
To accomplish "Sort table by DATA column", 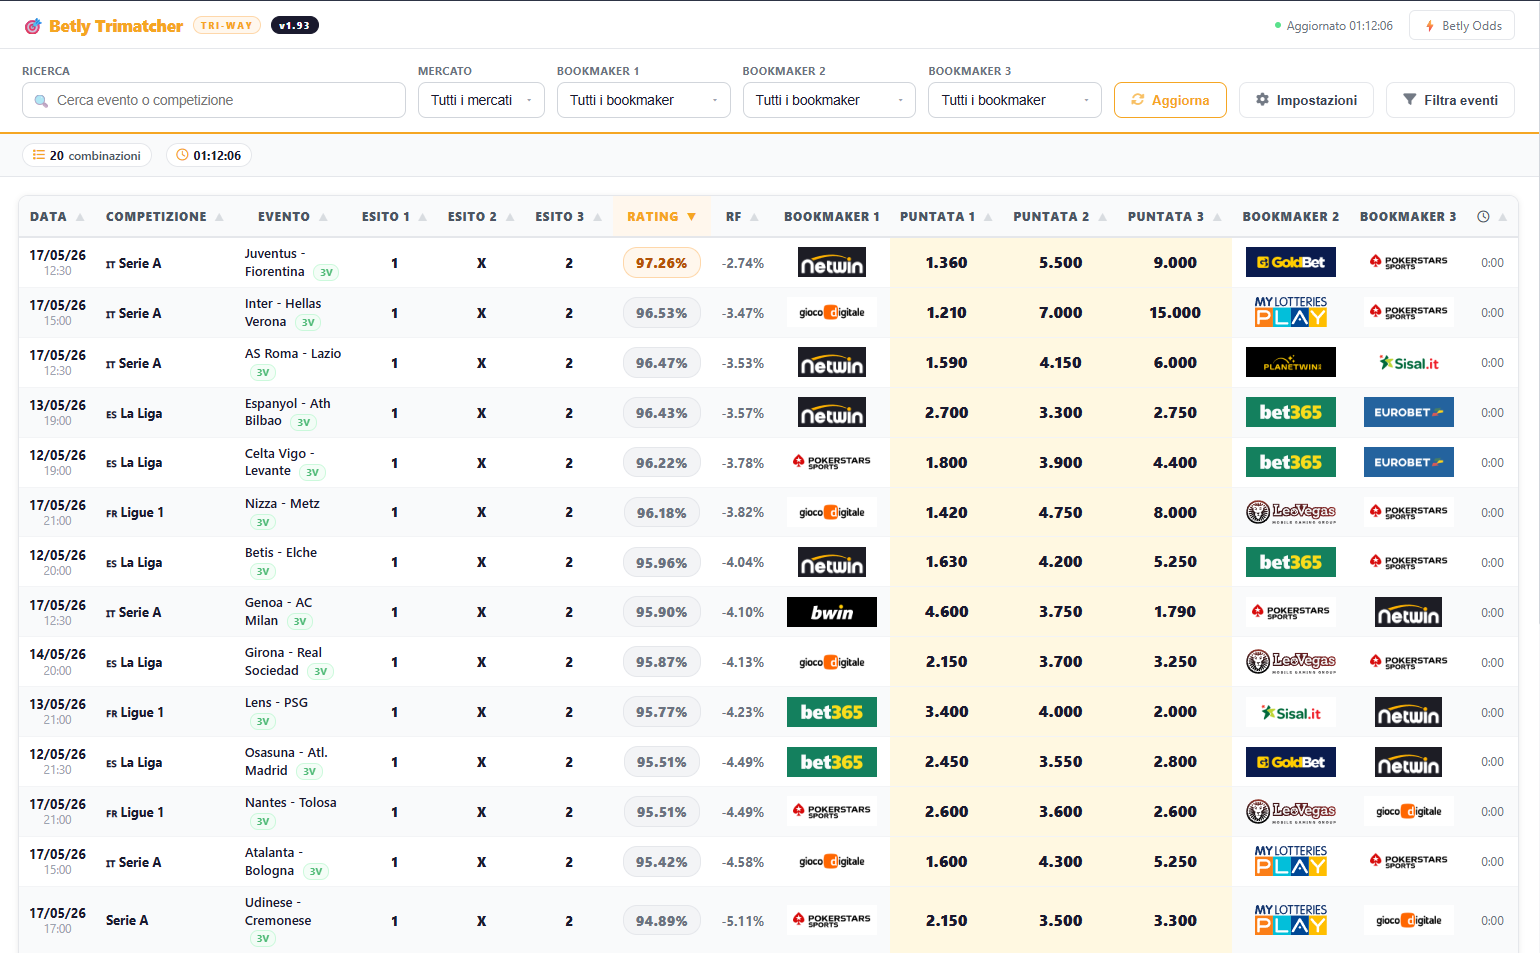I will tap(56, 216).
